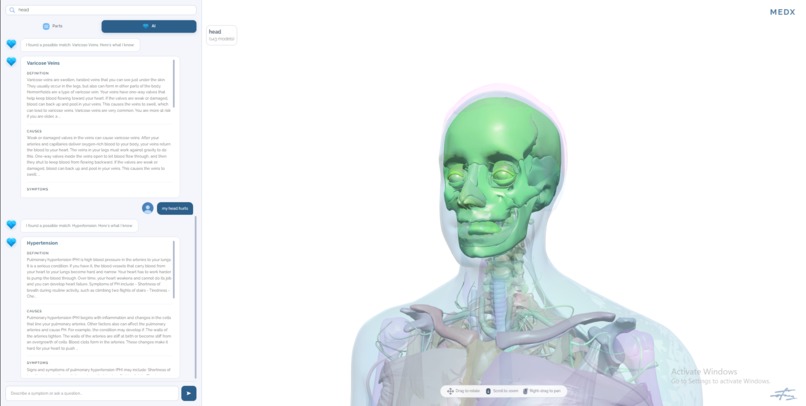Click the Varicose Veins card title
This screenshot has height=406, width=806.
click(x=43, y=63)
